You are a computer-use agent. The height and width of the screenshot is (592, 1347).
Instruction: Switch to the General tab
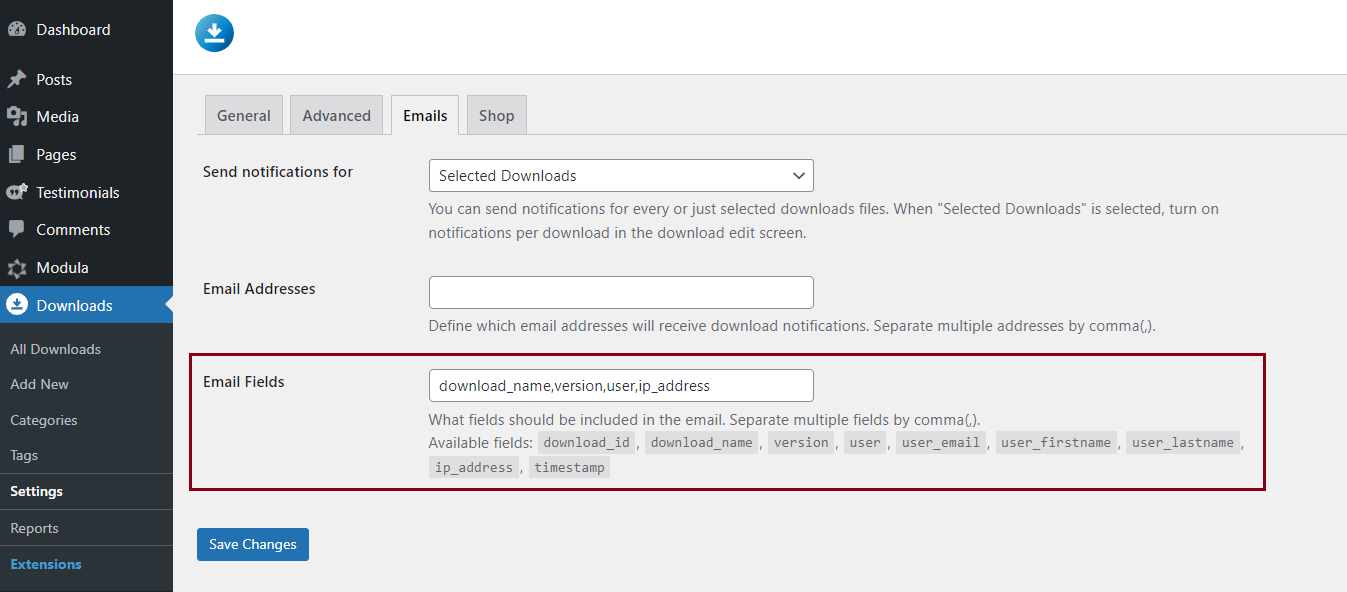tap(244, 115)
